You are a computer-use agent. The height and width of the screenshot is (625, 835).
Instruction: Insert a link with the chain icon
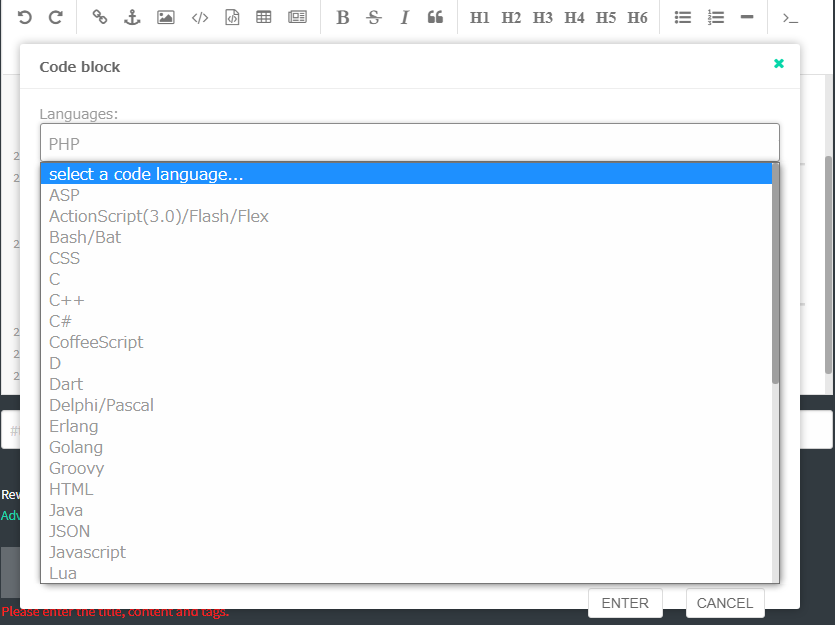point(100,18)
